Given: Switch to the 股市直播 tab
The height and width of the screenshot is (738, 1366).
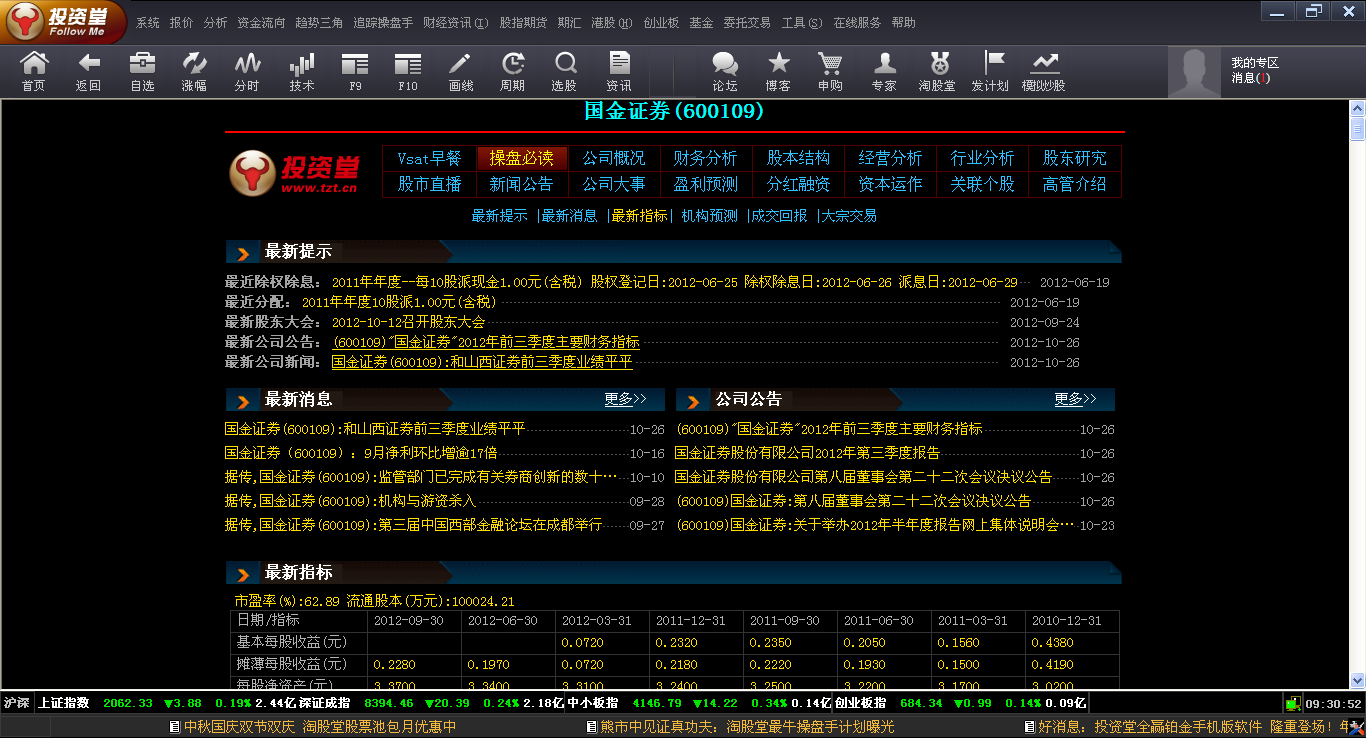Looking at the screenshot, I should click(x=429, y=184).
